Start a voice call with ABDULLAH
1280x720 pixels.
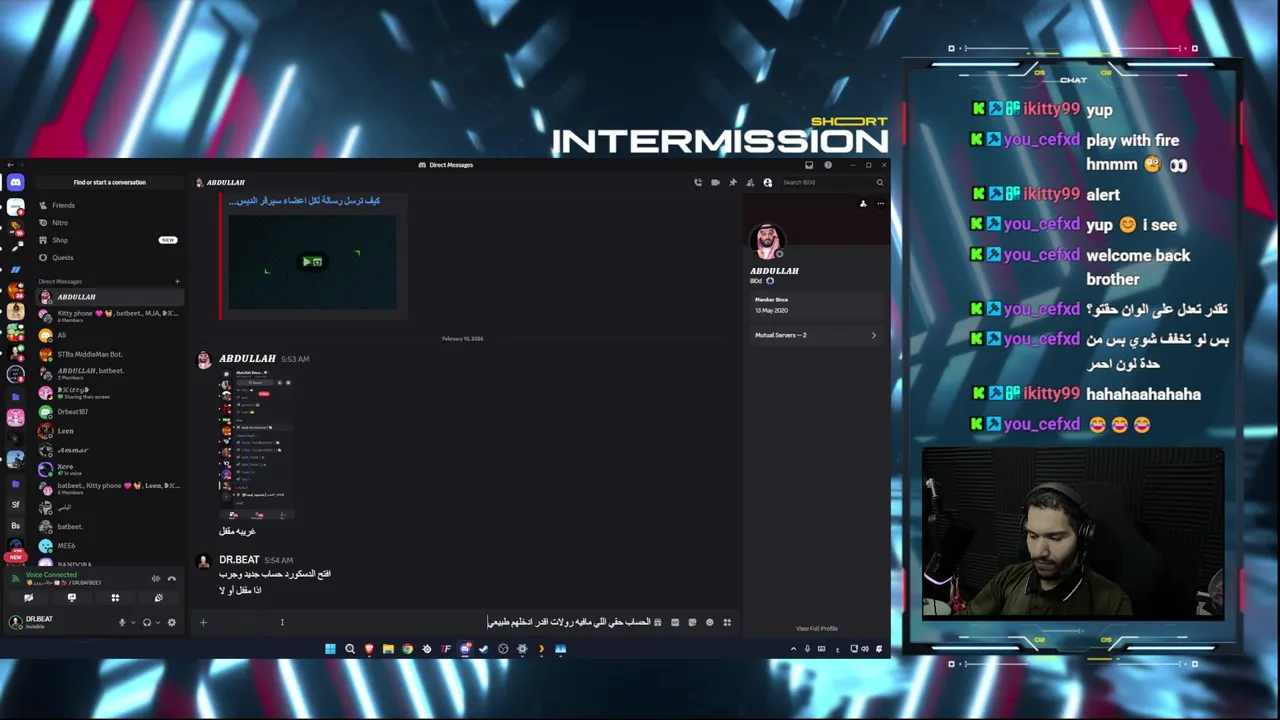click(698, 182)
